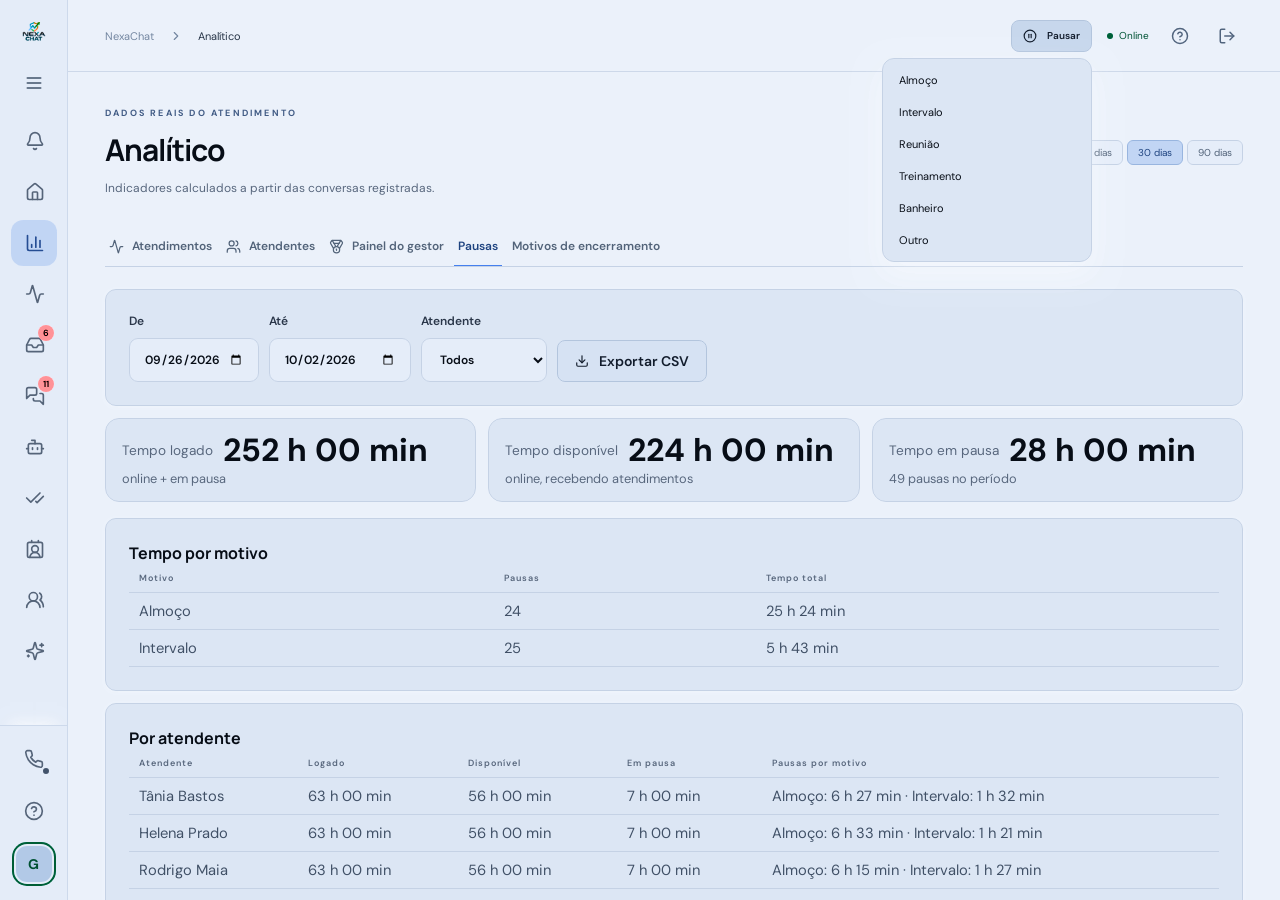Screen dimensions: 1280x900
Task: Select the bar chart analytics sidebar icon
Action: pos(34,243)
